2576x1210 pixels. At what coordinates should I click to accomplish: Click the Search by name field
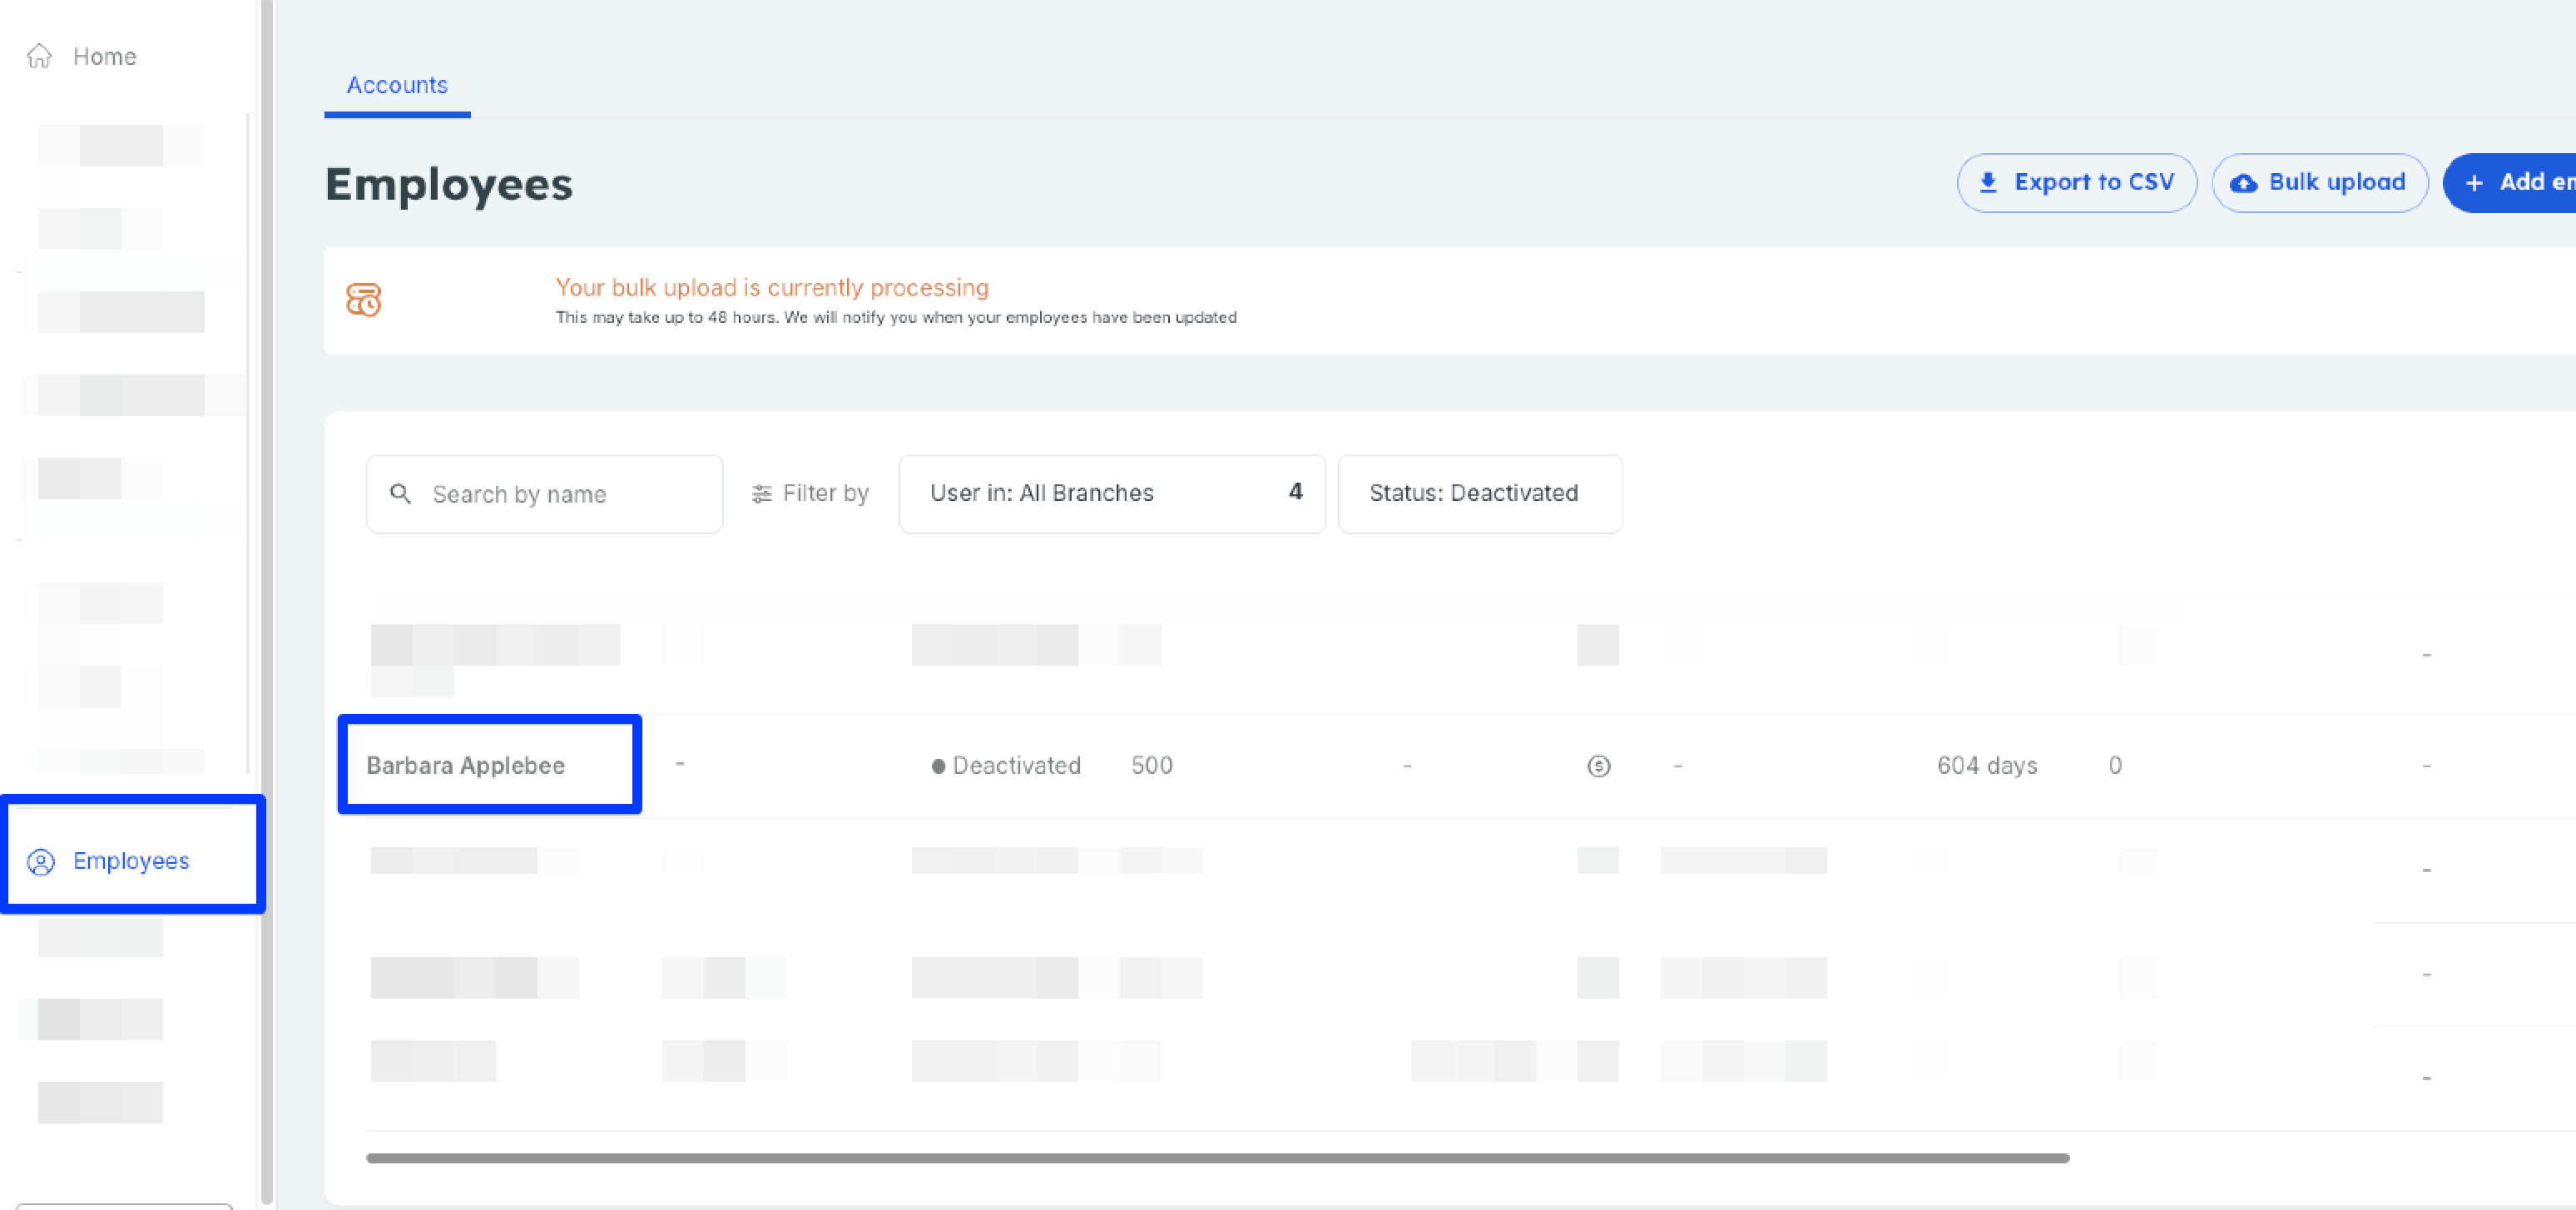[x=544, y=494]
